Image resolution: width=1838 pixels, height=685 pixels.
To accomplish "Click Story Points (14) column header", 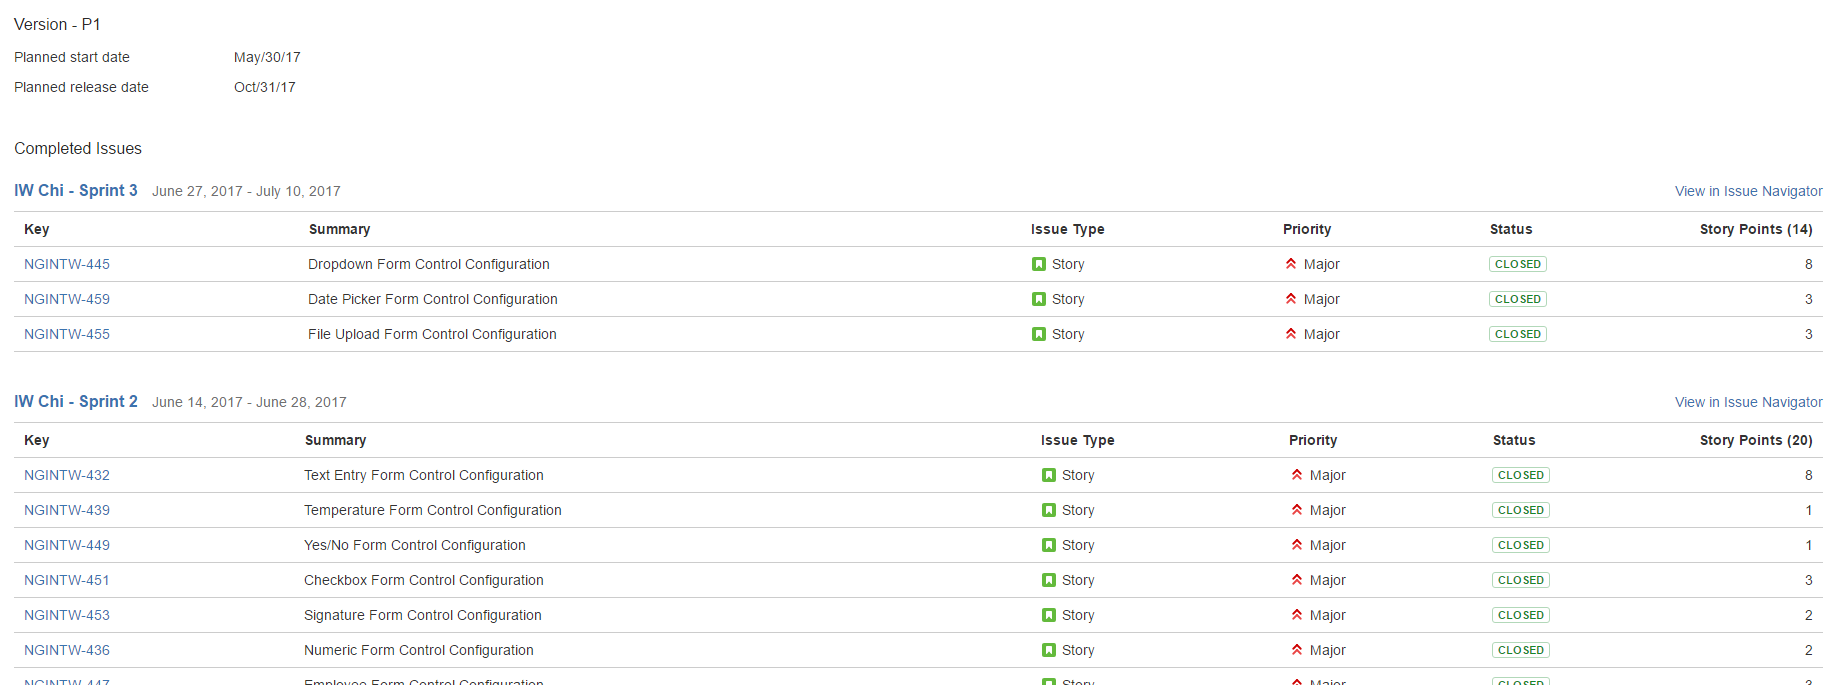I will [x=1756, y=229].
